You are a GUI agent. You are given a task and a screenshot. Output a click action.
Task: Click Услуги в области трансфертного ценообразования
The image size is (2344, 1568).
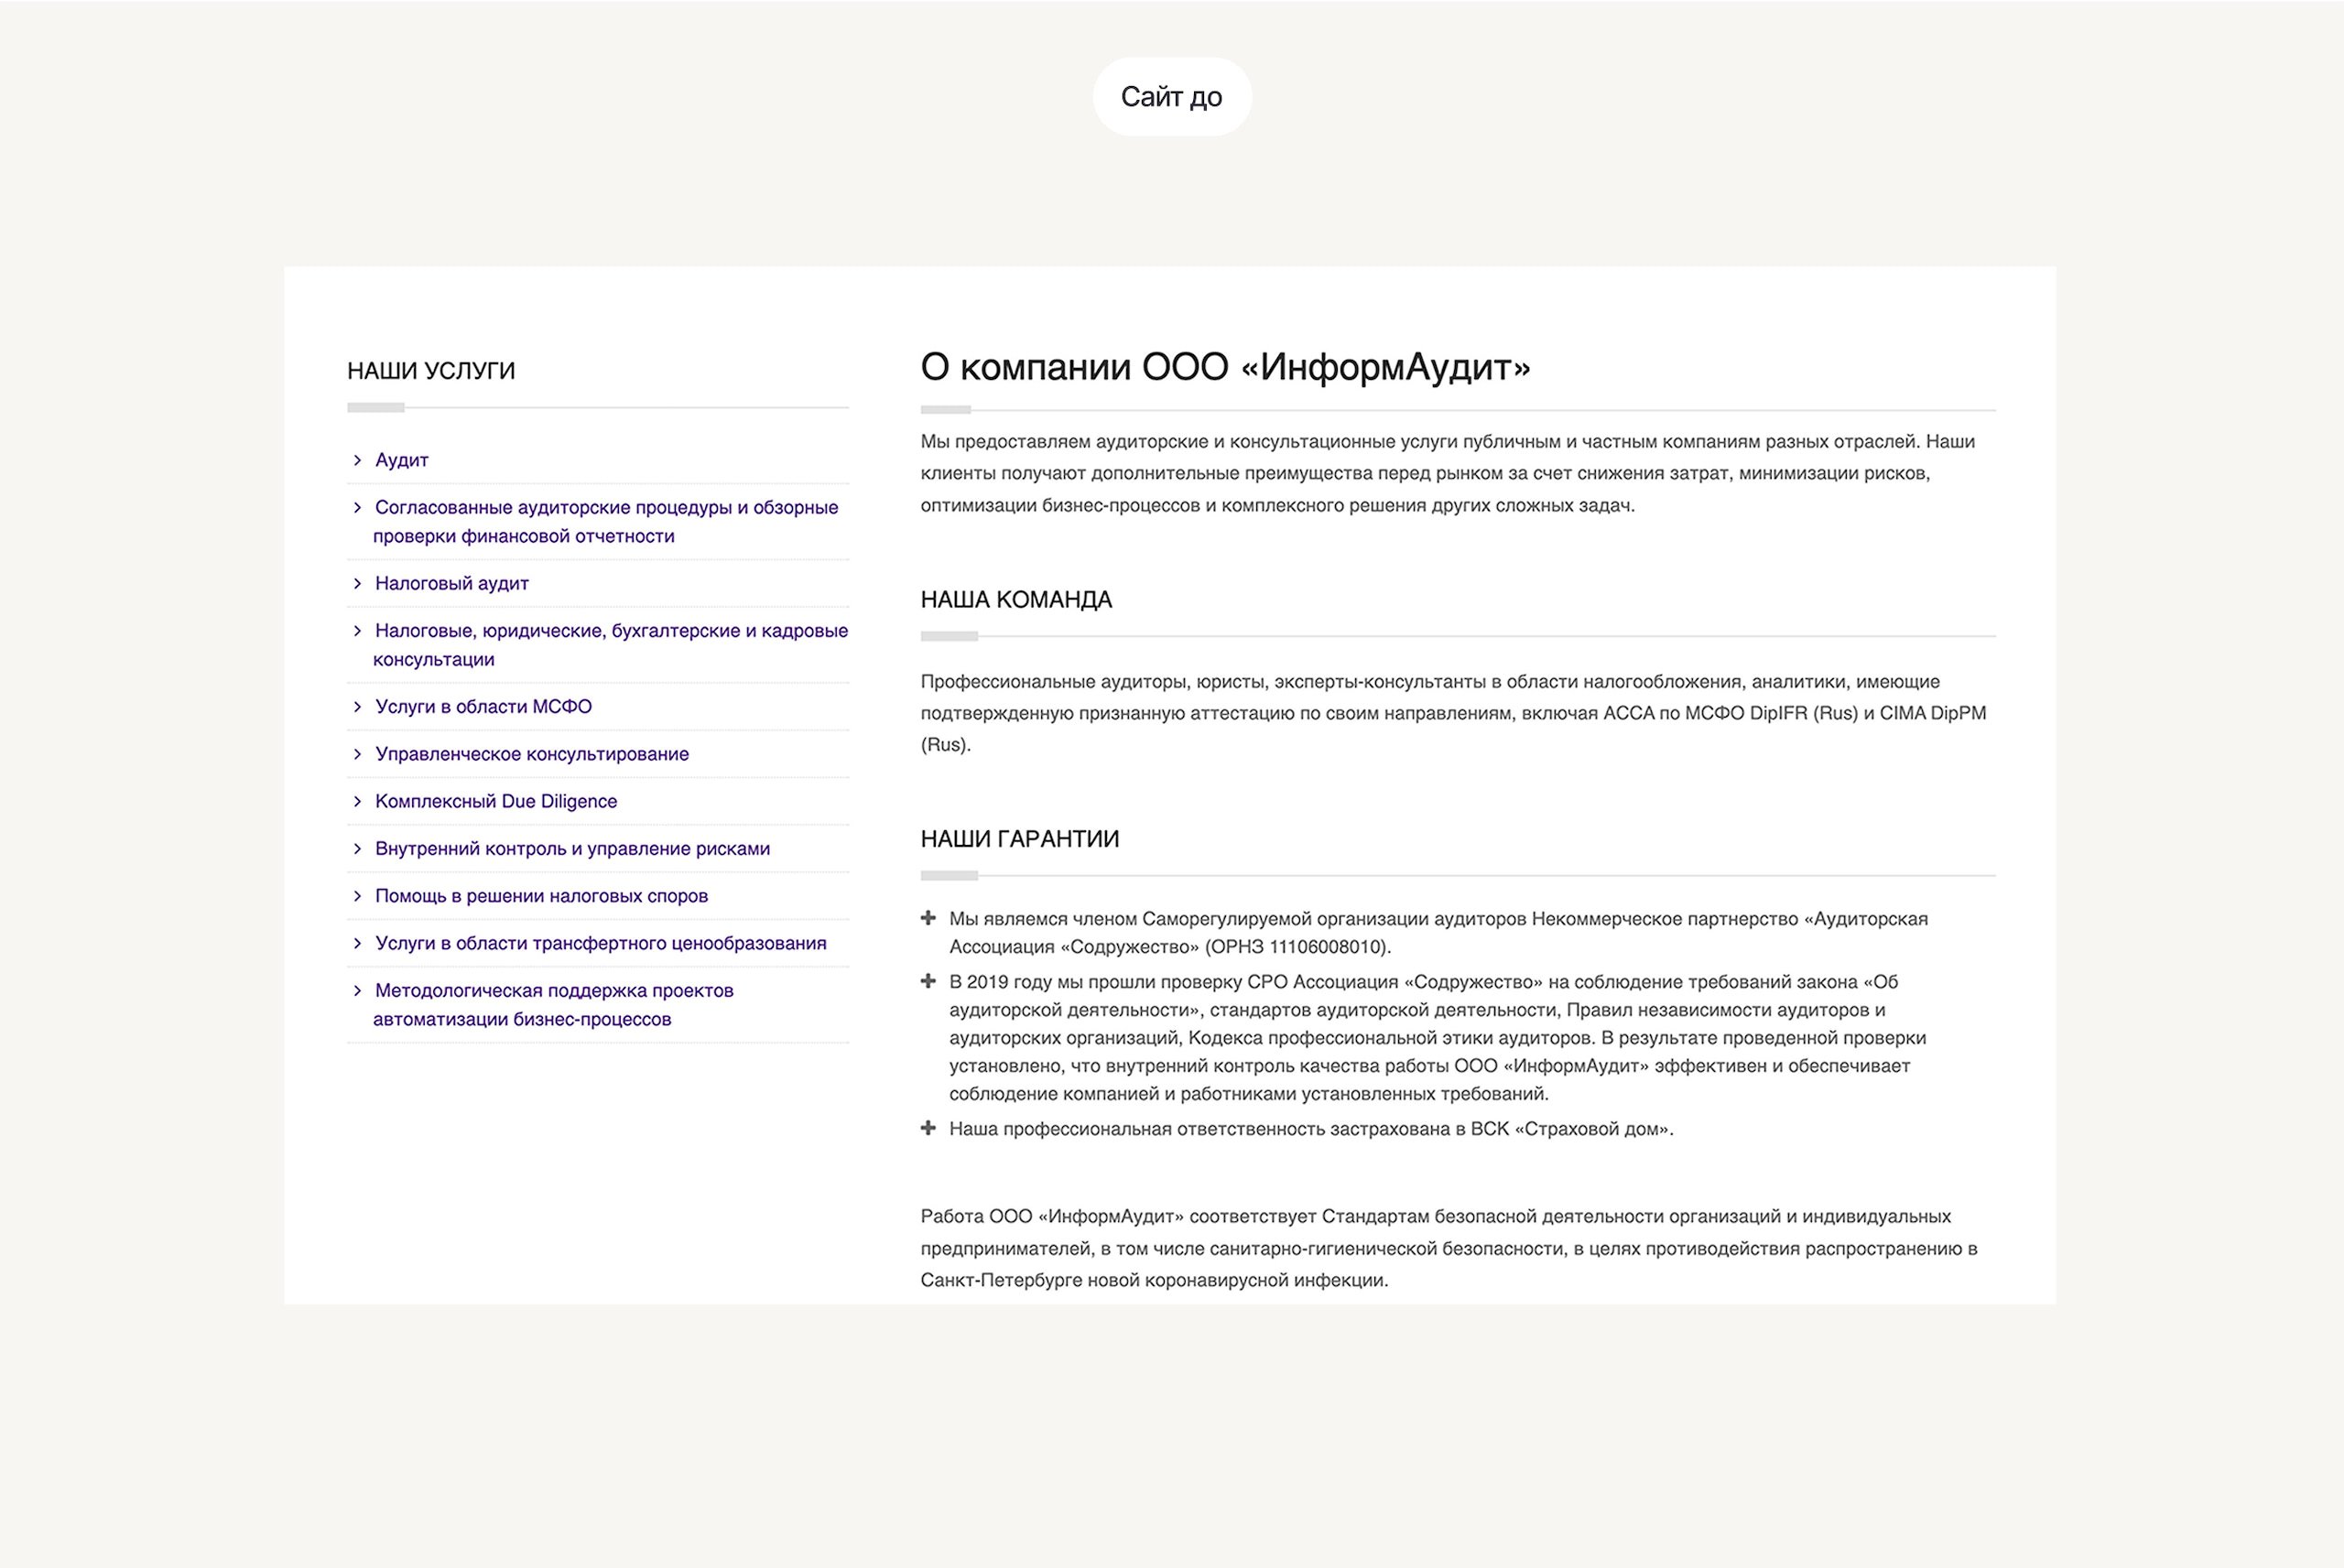(x=600, y=943)
